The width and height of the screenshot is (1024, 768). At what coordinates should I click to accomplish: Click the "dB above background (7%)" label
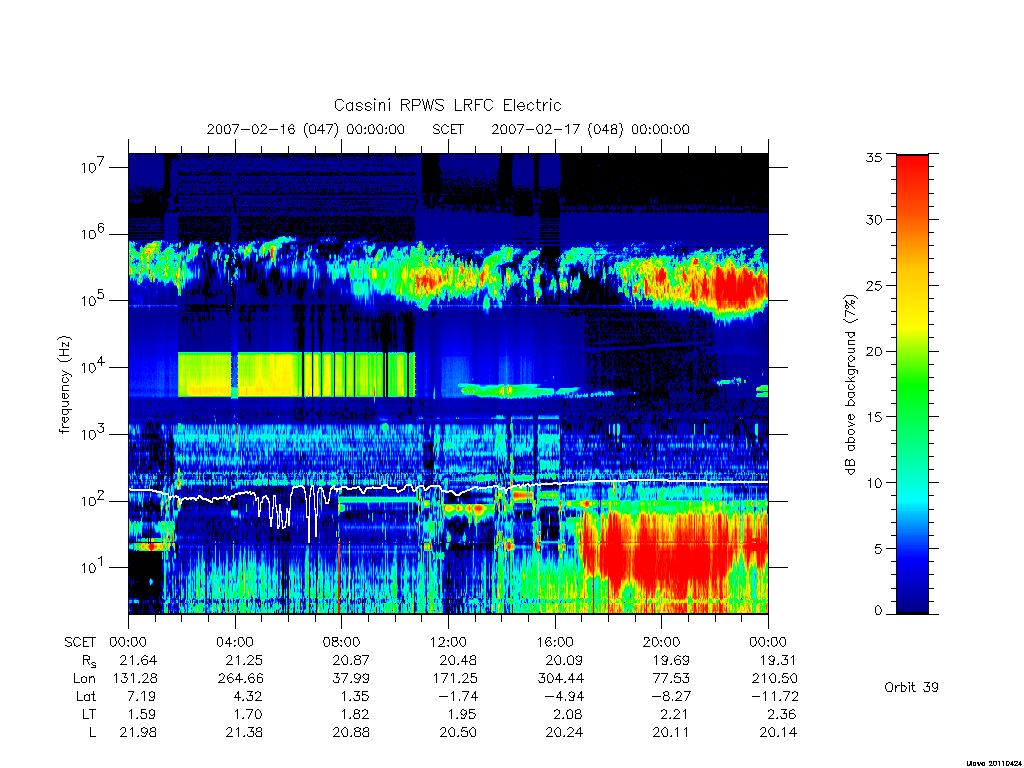tap(850, 385)
